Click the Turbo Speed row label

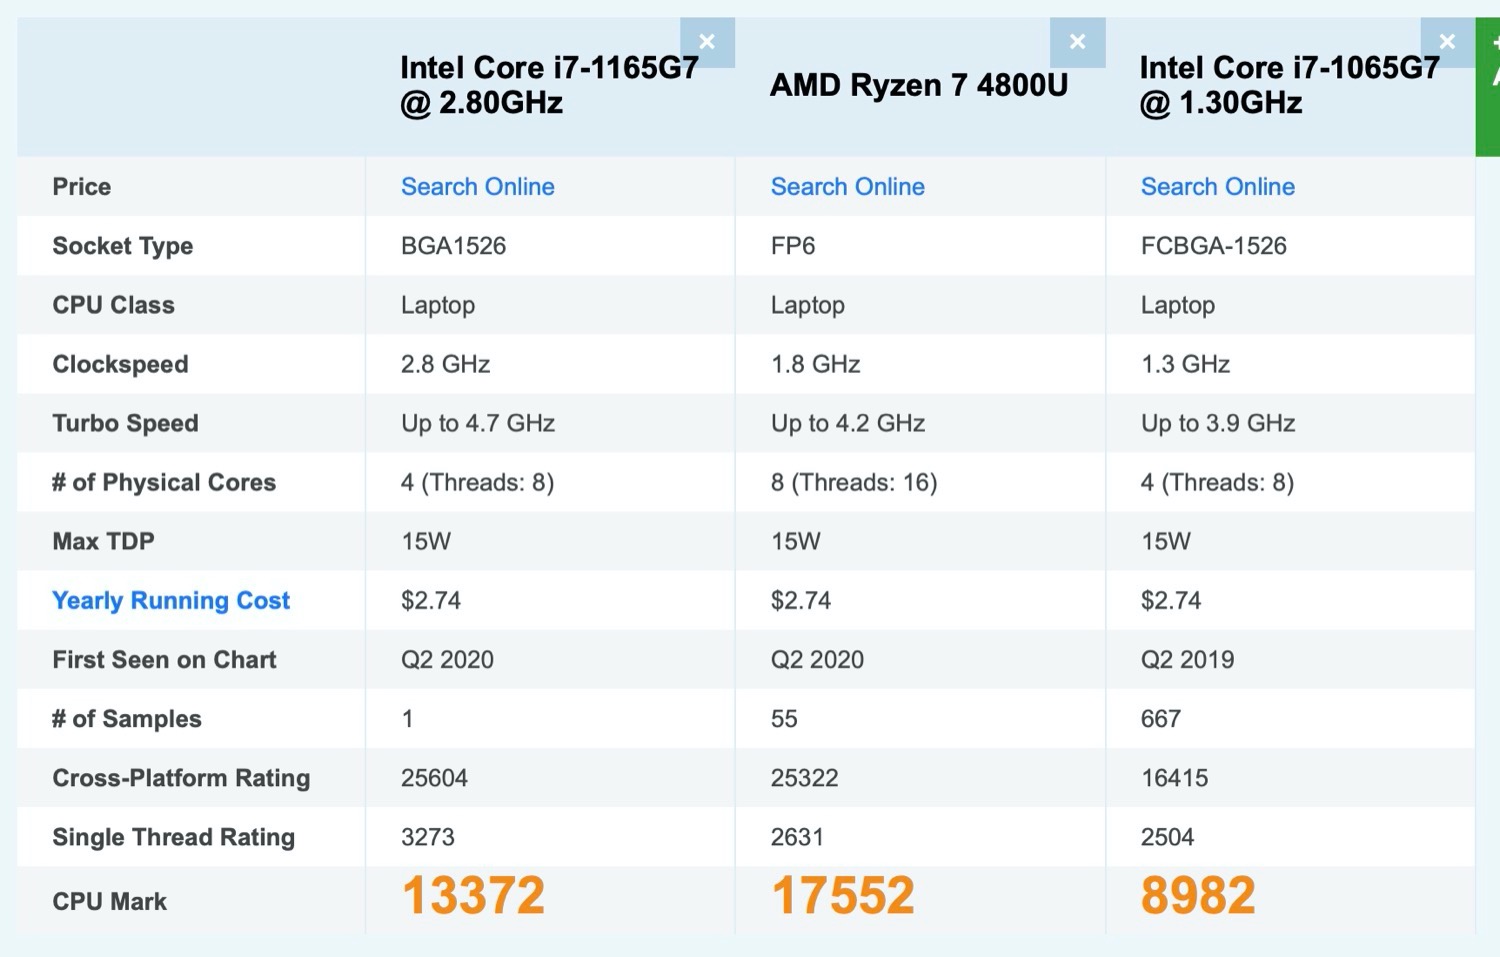point(126,423)
